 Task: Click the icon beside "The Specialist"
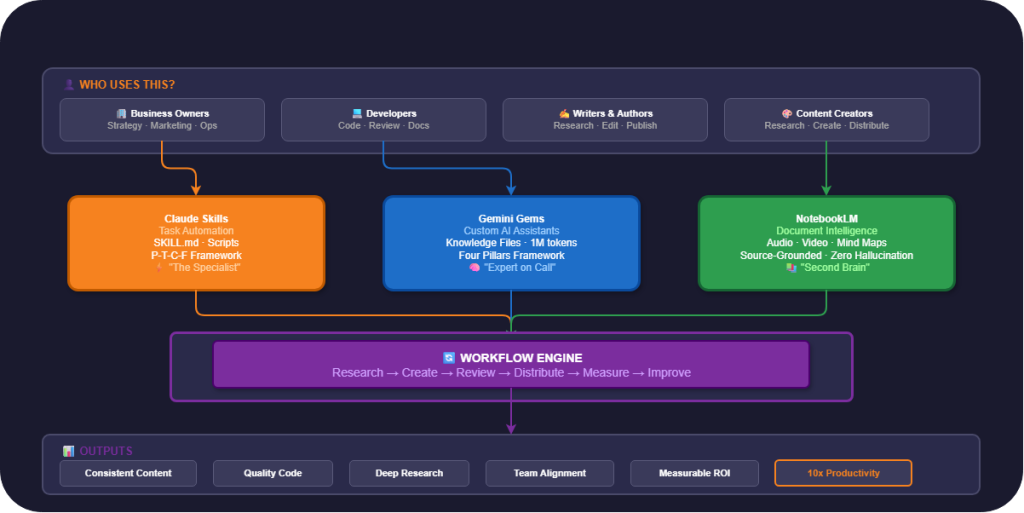pyautogui.click(x=159, y=268)
